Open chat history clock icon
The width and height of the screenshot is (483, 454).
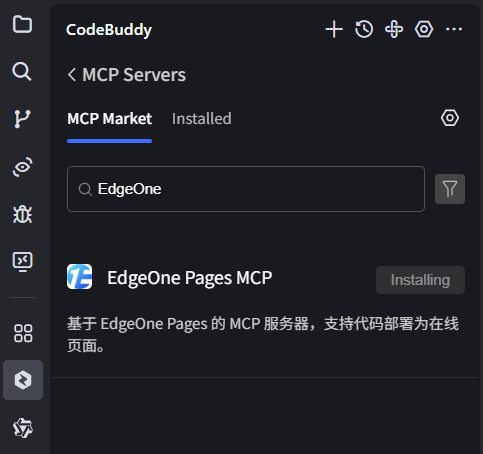point(364,29)
